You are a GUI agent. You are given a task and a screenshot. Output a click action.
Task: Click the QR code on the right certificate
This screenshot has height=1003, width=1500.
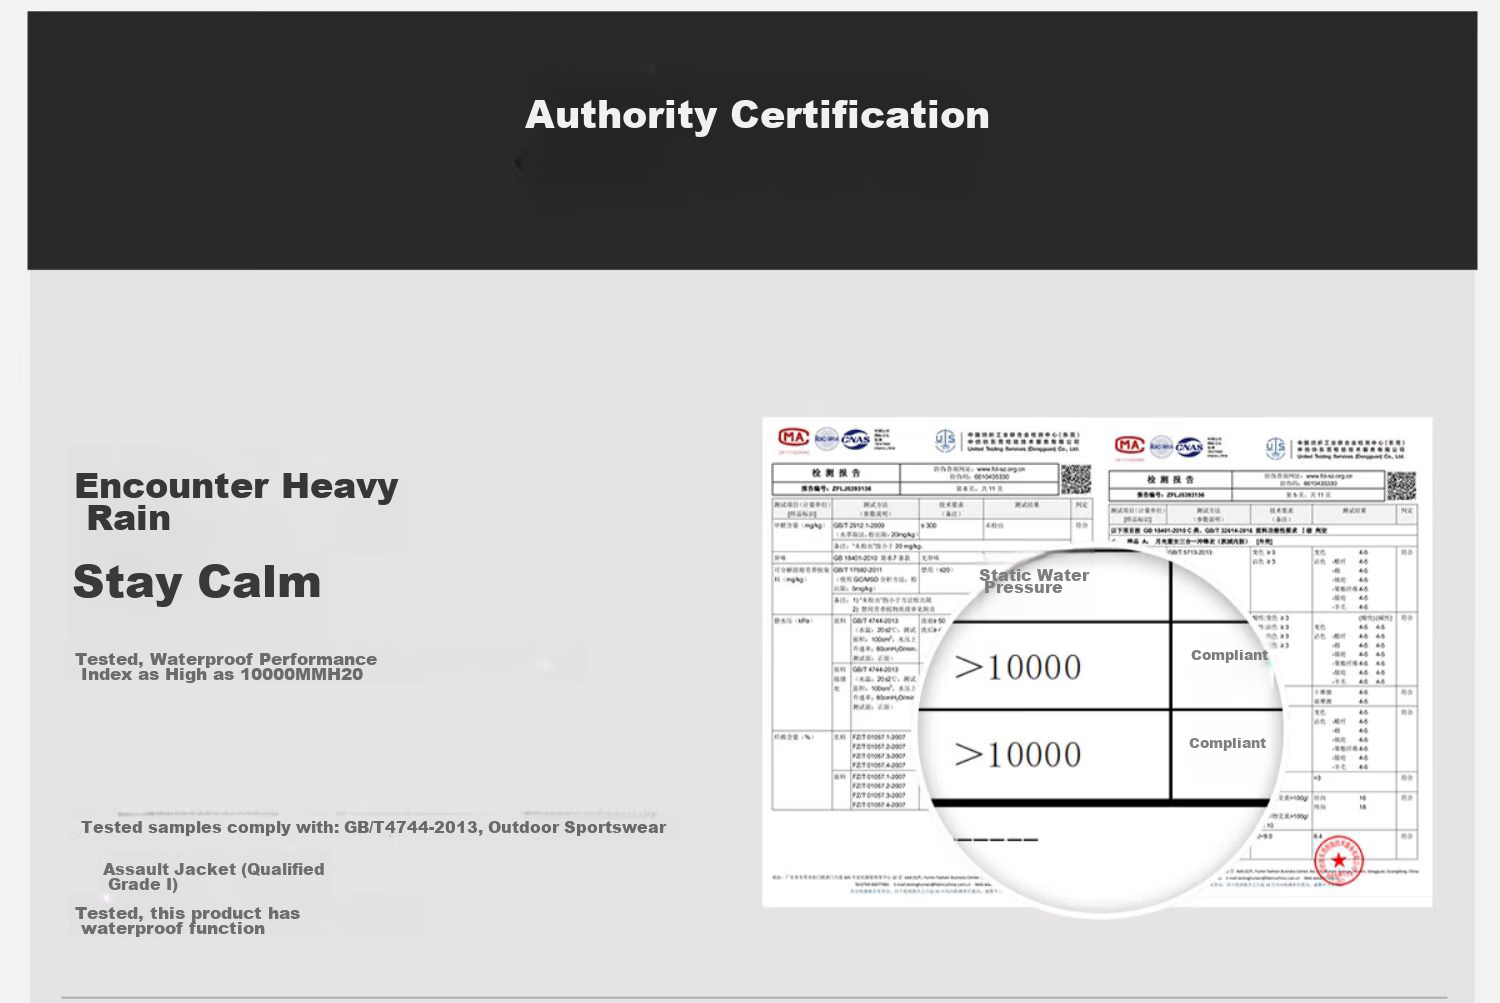1401,486
